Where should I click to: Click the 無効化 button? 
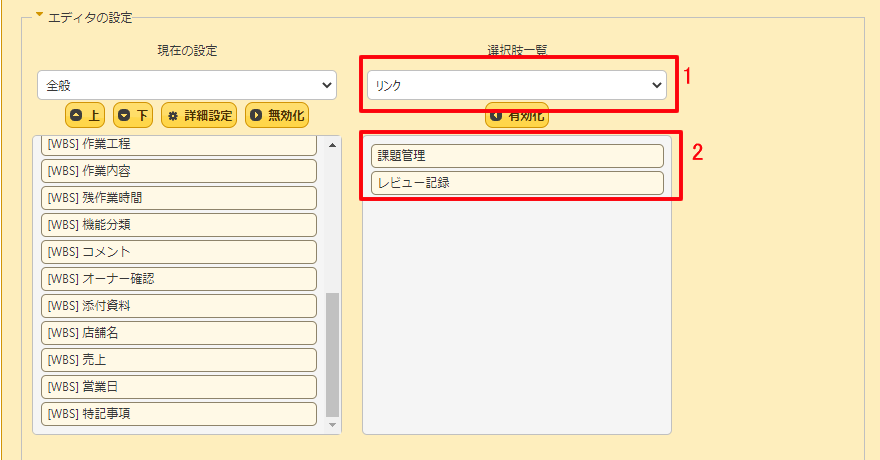click(277, 116)
